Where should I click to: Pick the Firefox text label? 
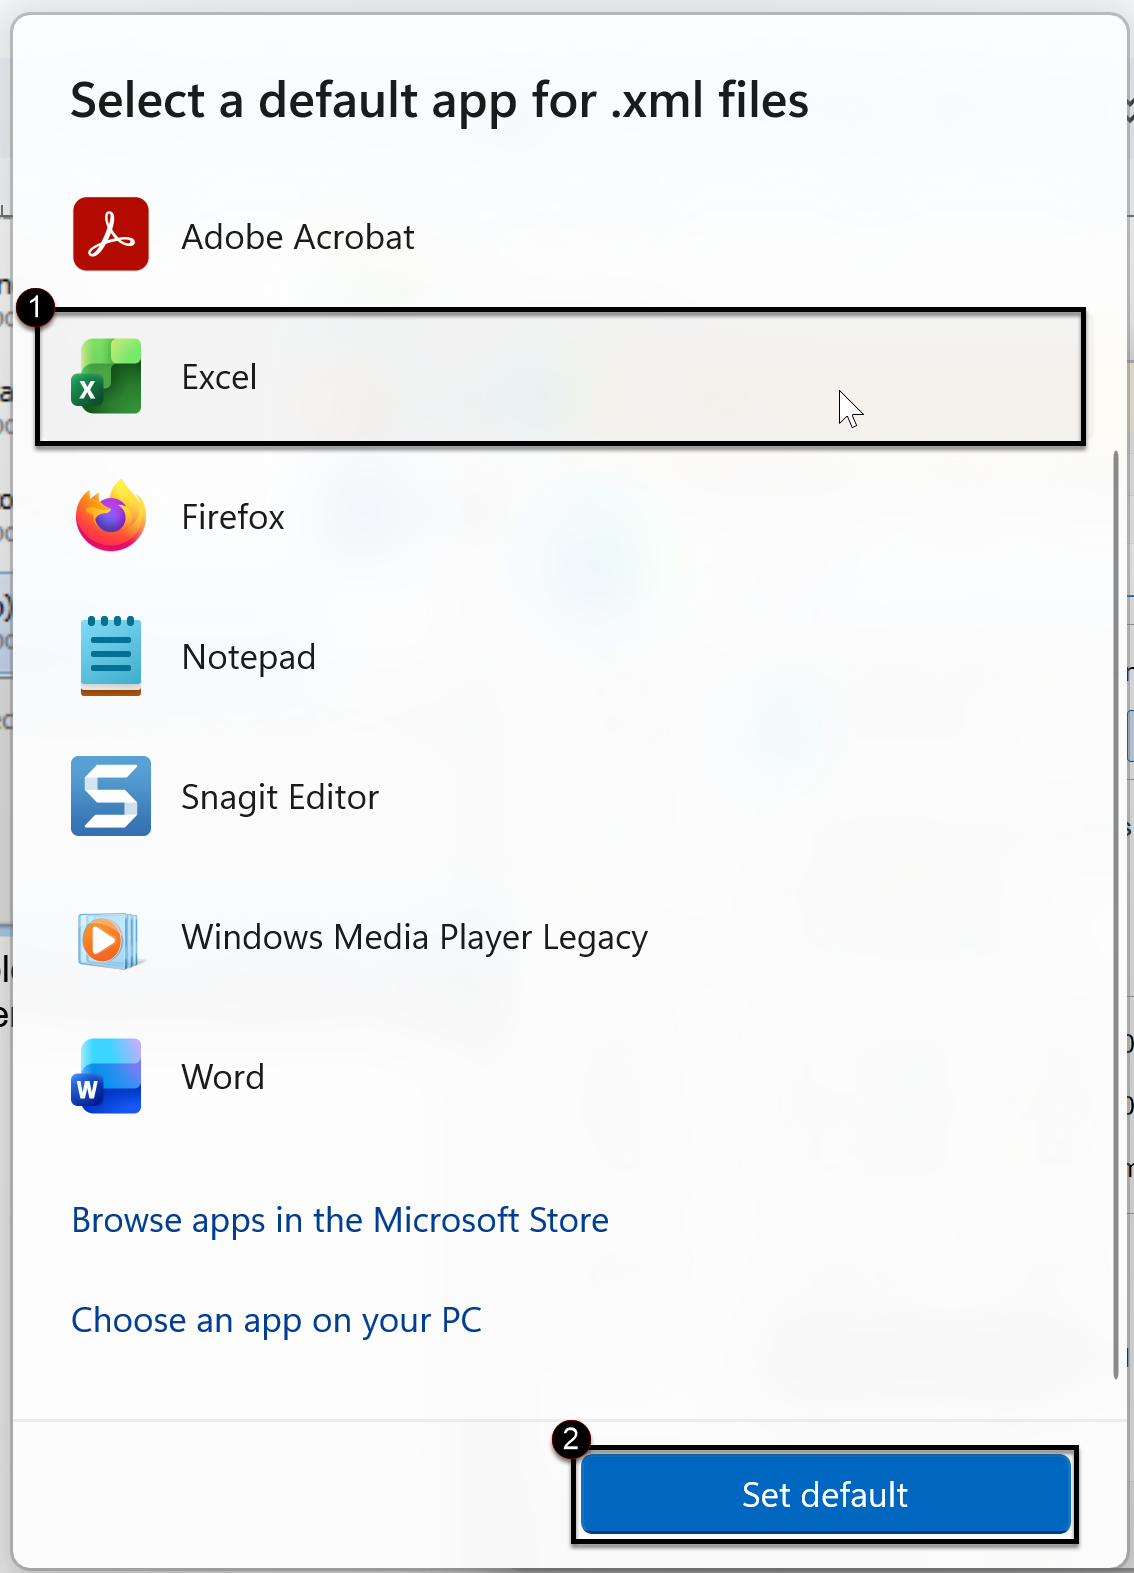(x=233, y=517)
